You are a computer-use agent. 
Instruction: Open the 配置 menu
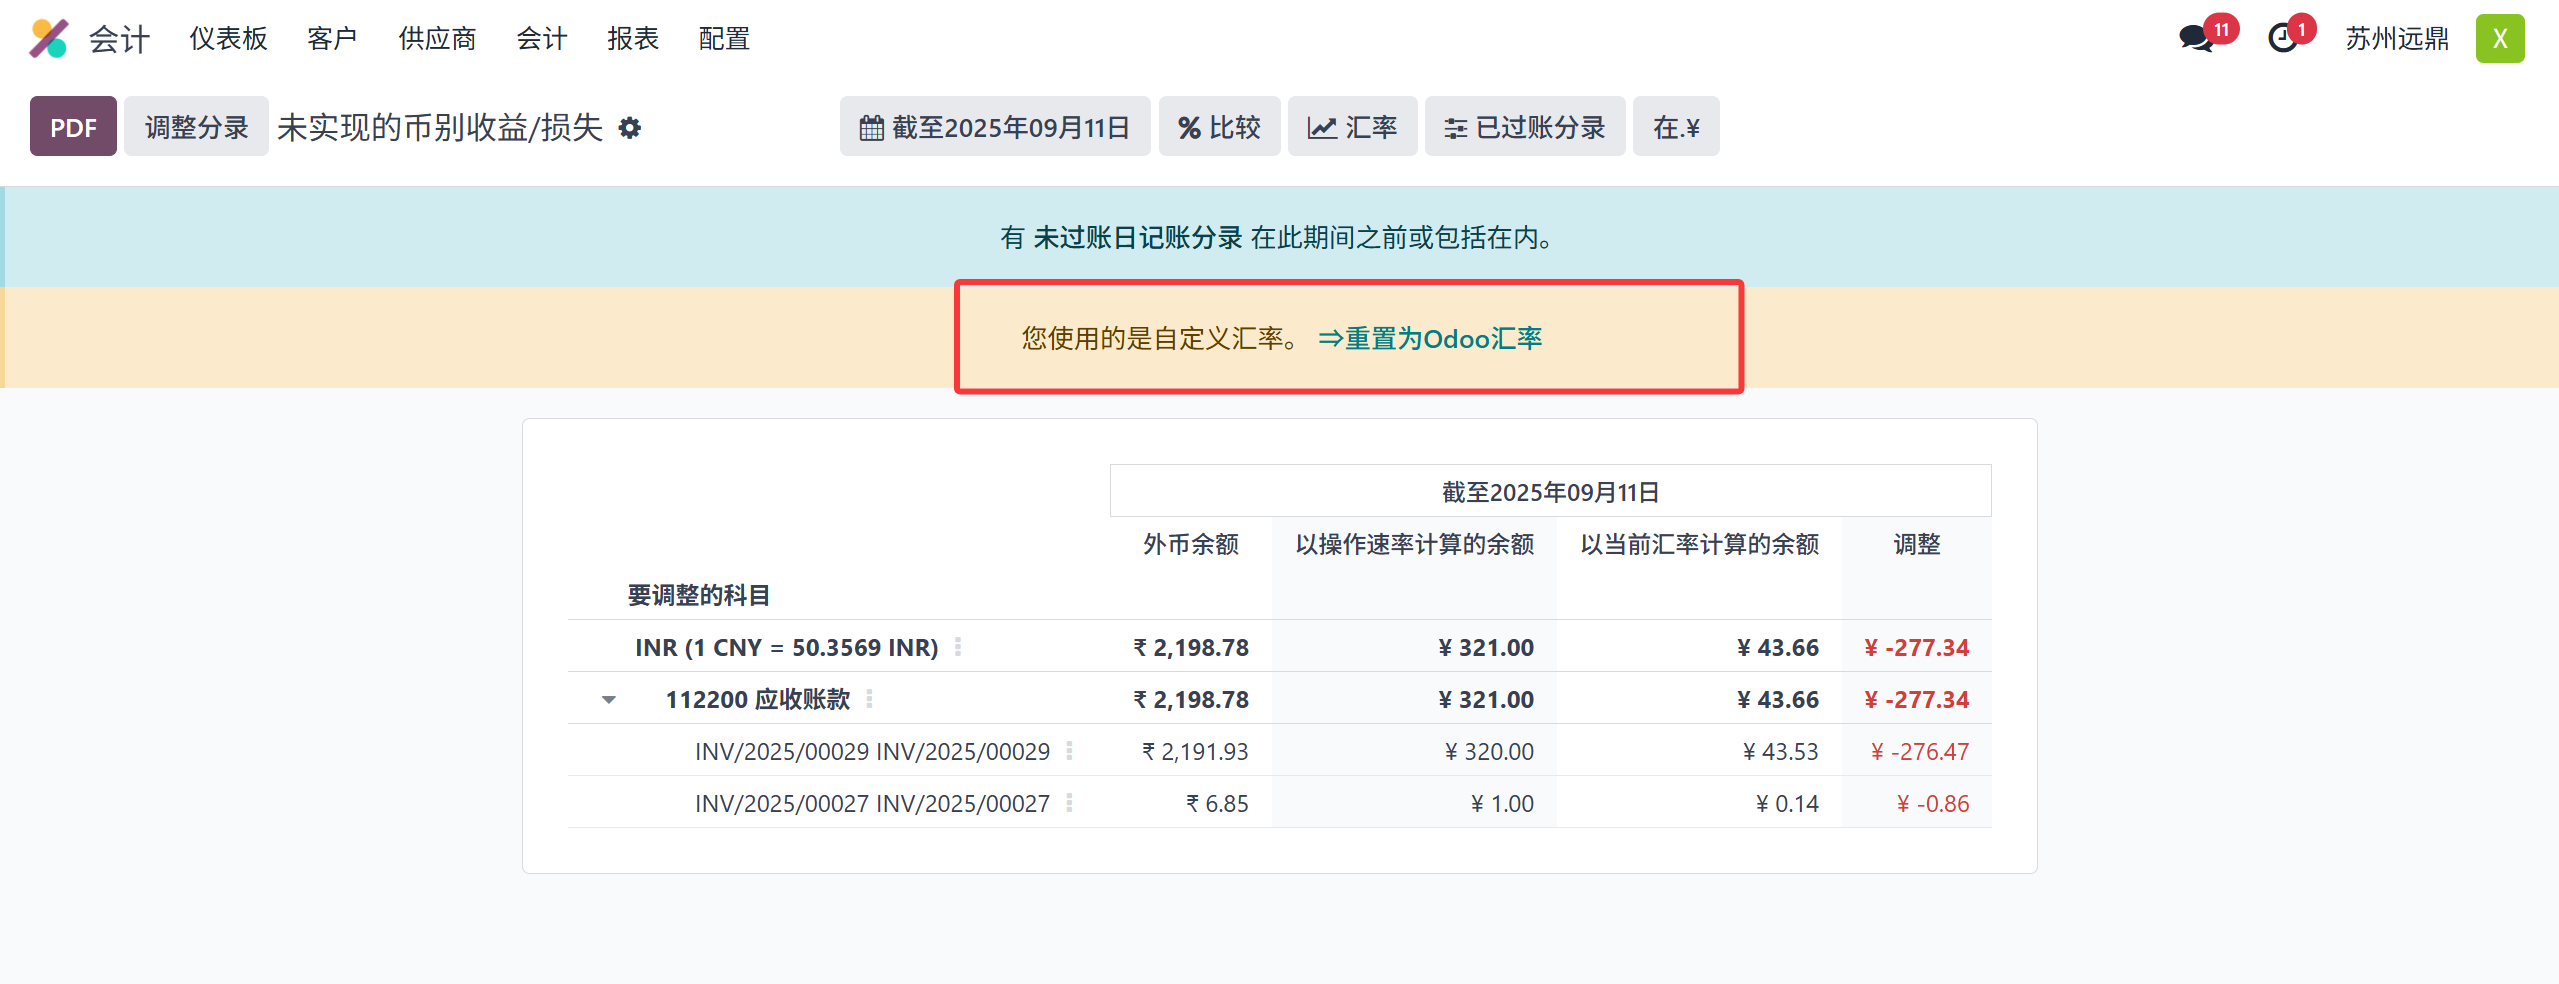tap(724, 39)
